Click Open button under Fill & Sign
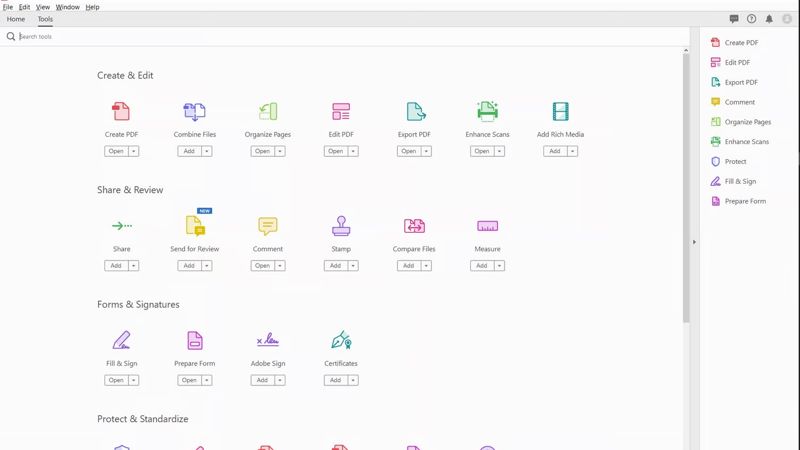The height and width of the screenshot is (450, 800). tap(116, 380)
